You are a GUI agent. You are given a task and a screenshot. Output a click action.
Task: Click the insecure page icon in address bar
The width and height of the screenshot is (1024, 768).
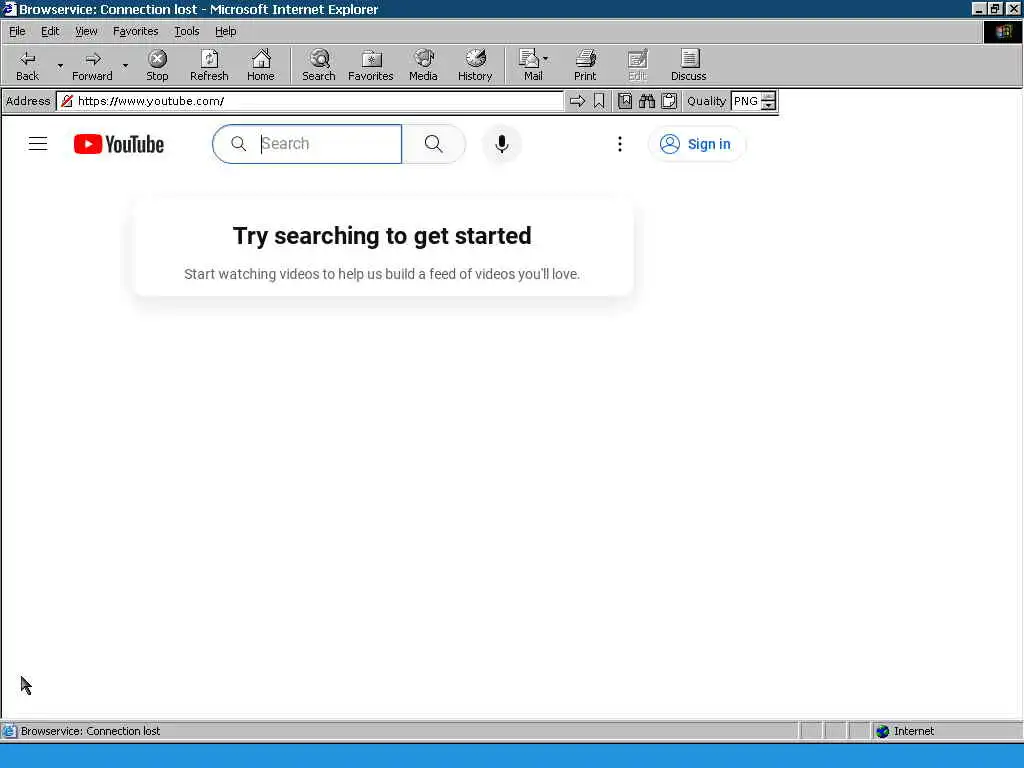pos(67,101)
